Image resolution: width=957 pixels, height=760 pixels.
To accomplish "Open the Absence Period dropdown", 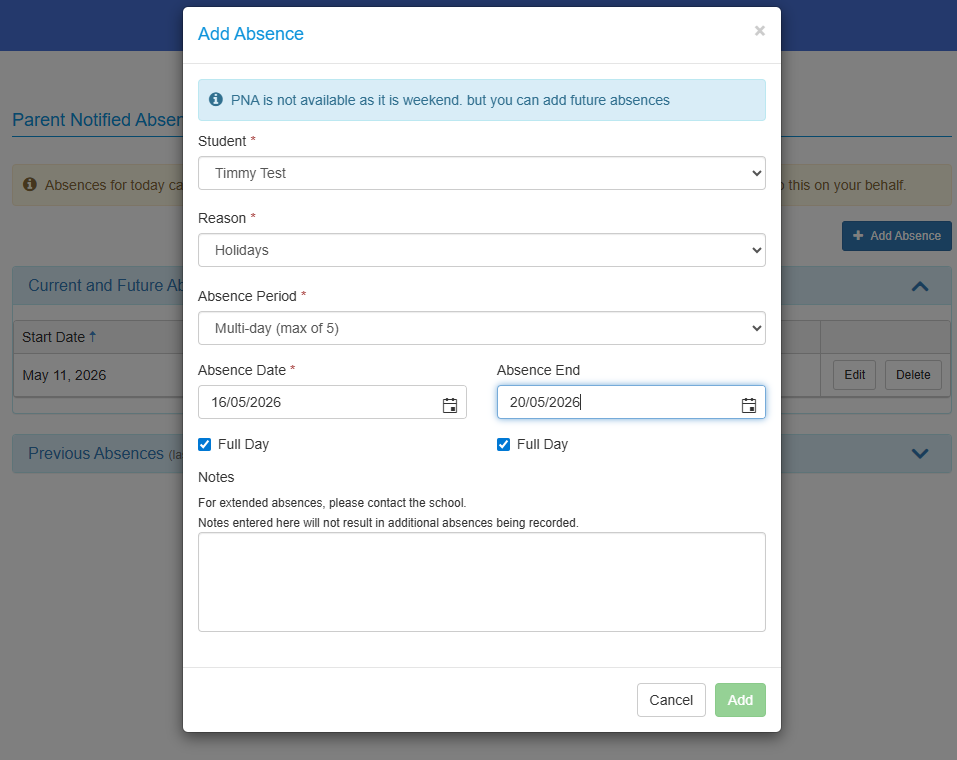I will tap(482, 328).
